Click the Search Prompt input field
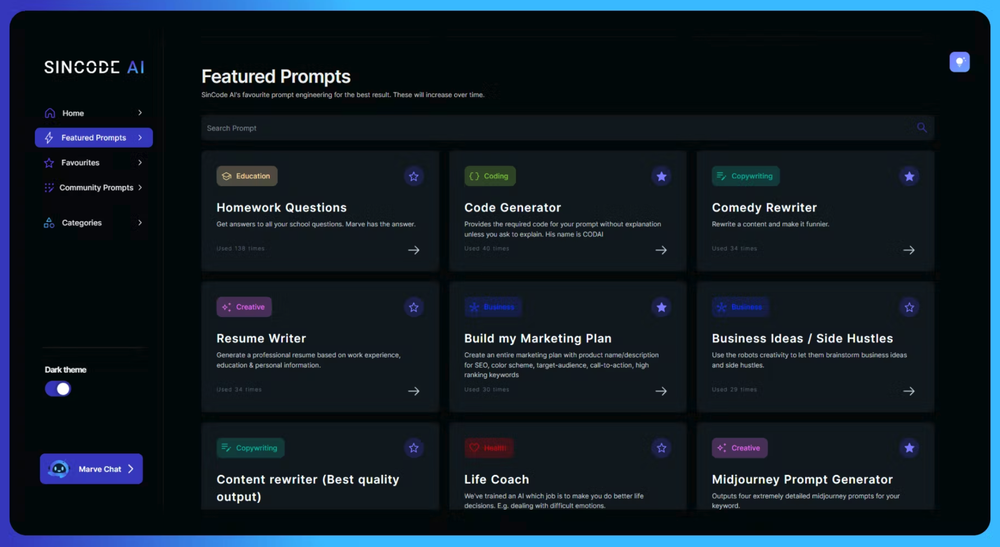This screenshot has width=1000, height=547. coord(568,128)
